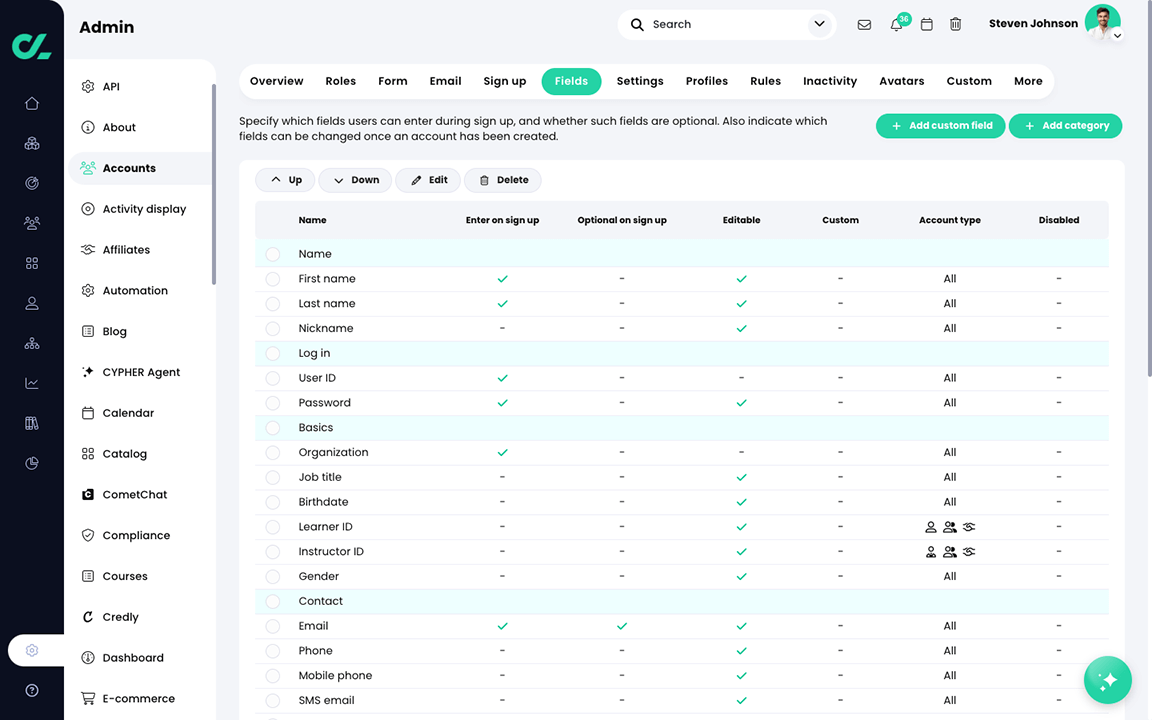This screenshot has width=1152, height=720.
Task: Launch the floating AI assistant button
Action: [1107, 680]
